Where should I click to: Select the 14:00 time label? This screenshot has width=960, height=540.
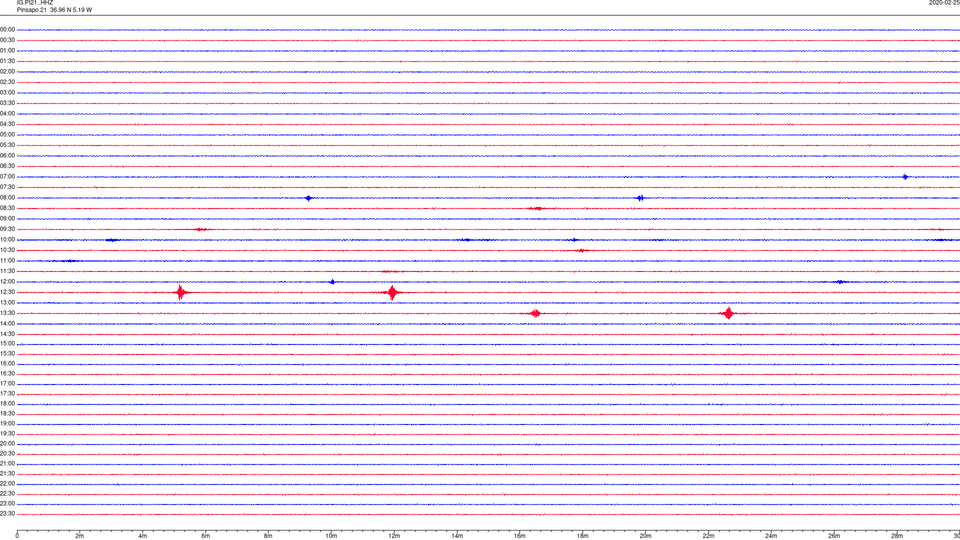(7, 323)
